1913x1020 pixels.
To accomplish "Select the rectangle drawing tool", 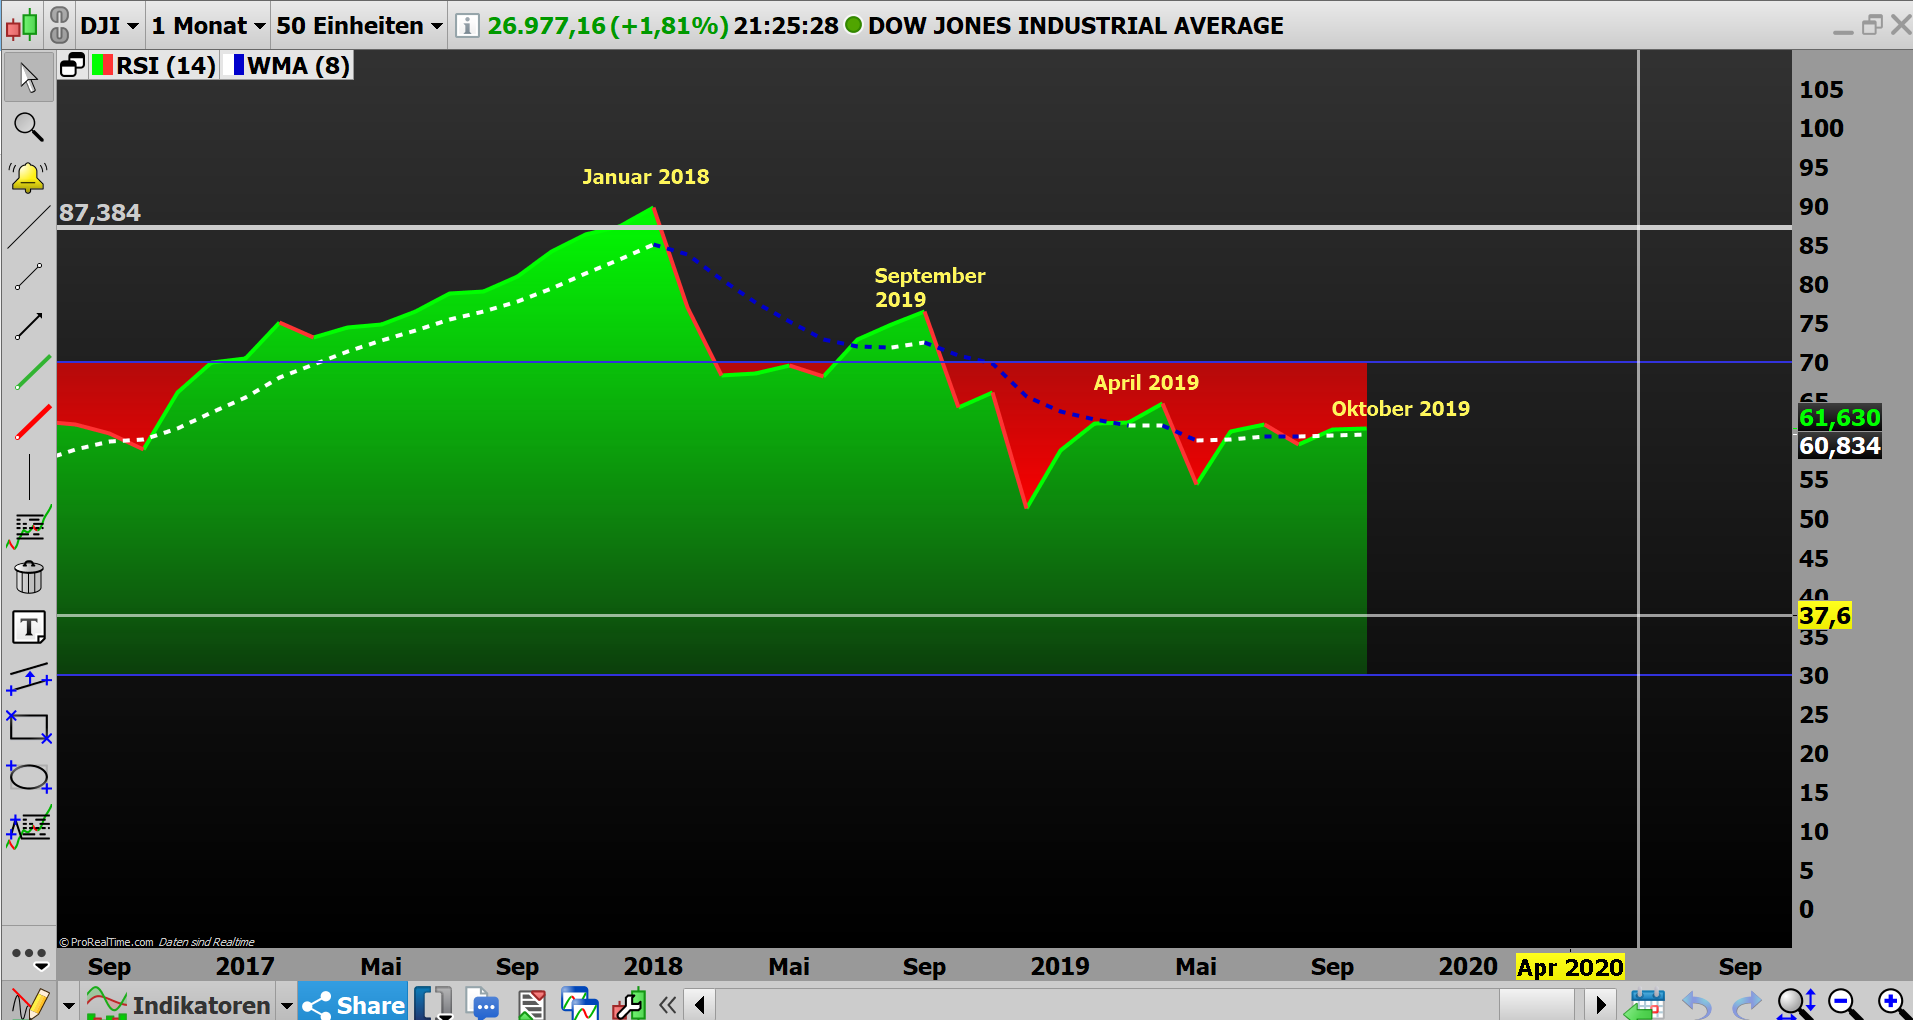I will point(28,728).
